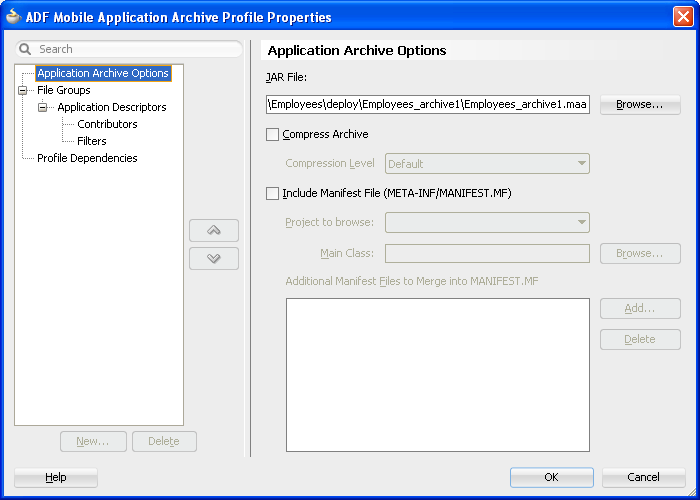
Task: Click the Add manifest file button
Action: (640, 308)
